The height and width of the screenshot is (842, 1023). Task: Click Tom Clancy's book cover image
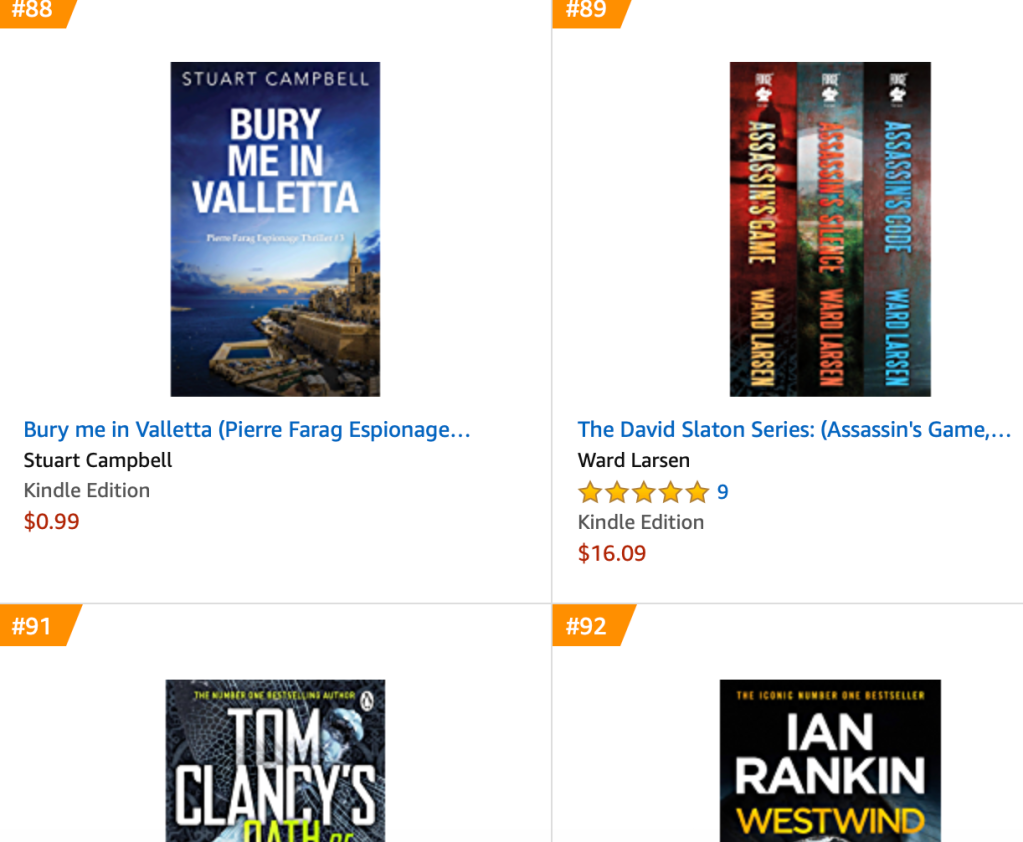tap(275, 760)
